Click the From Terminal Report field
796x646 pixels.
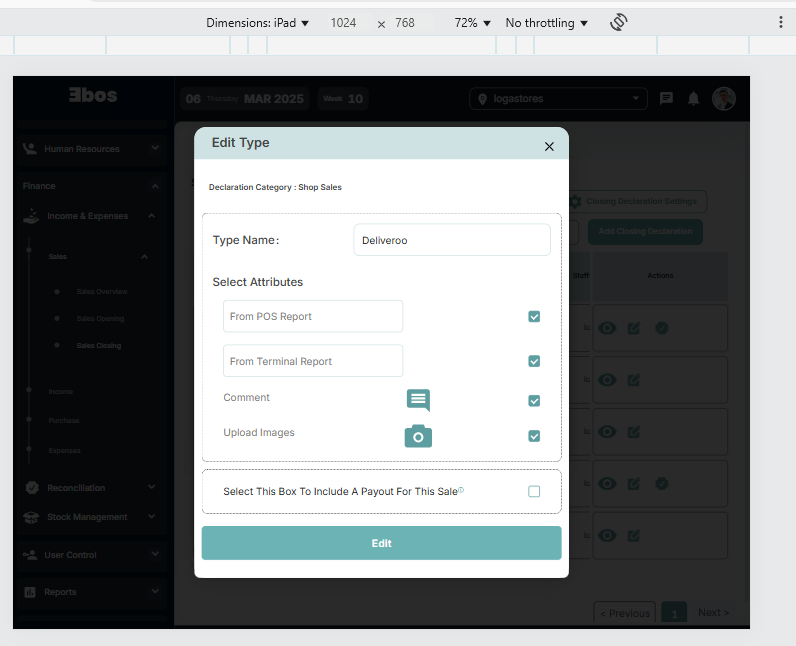click(x=313, y=361)
